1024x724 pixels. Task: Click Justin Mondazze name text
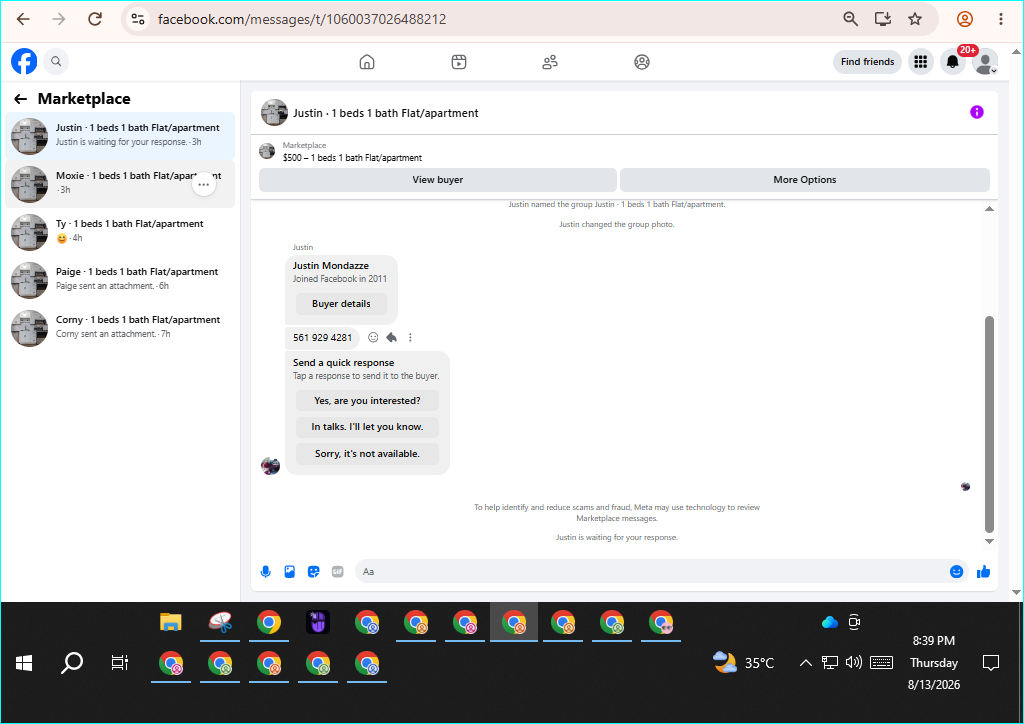pos(330,266)
